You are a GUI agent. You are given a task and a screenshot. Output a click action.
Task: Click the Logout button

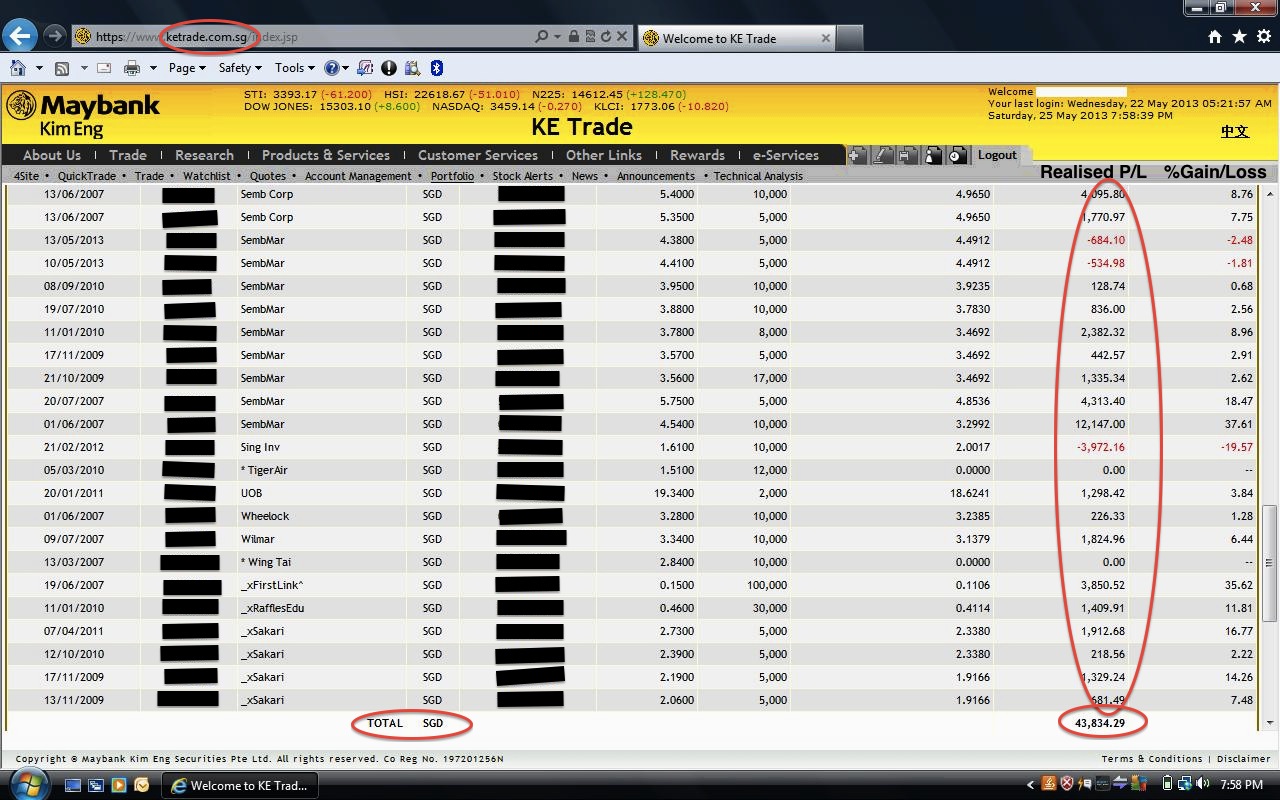coord(997,155)
